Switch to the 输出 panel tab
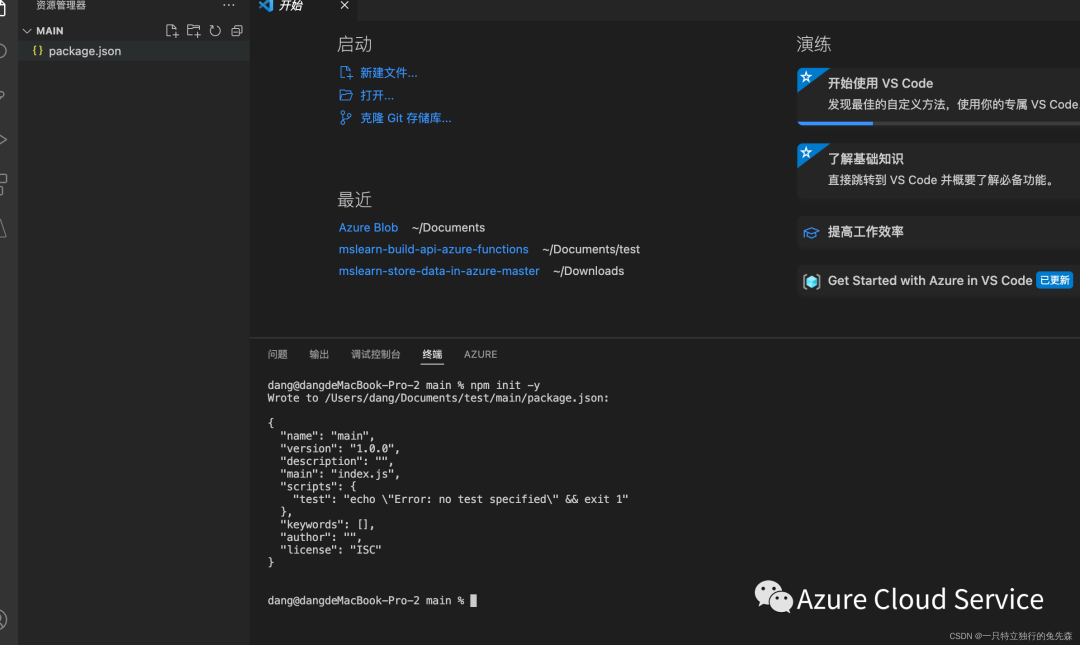Image resolution: width=1080 pixels, height=645 pixels. [x=319, y=354]
